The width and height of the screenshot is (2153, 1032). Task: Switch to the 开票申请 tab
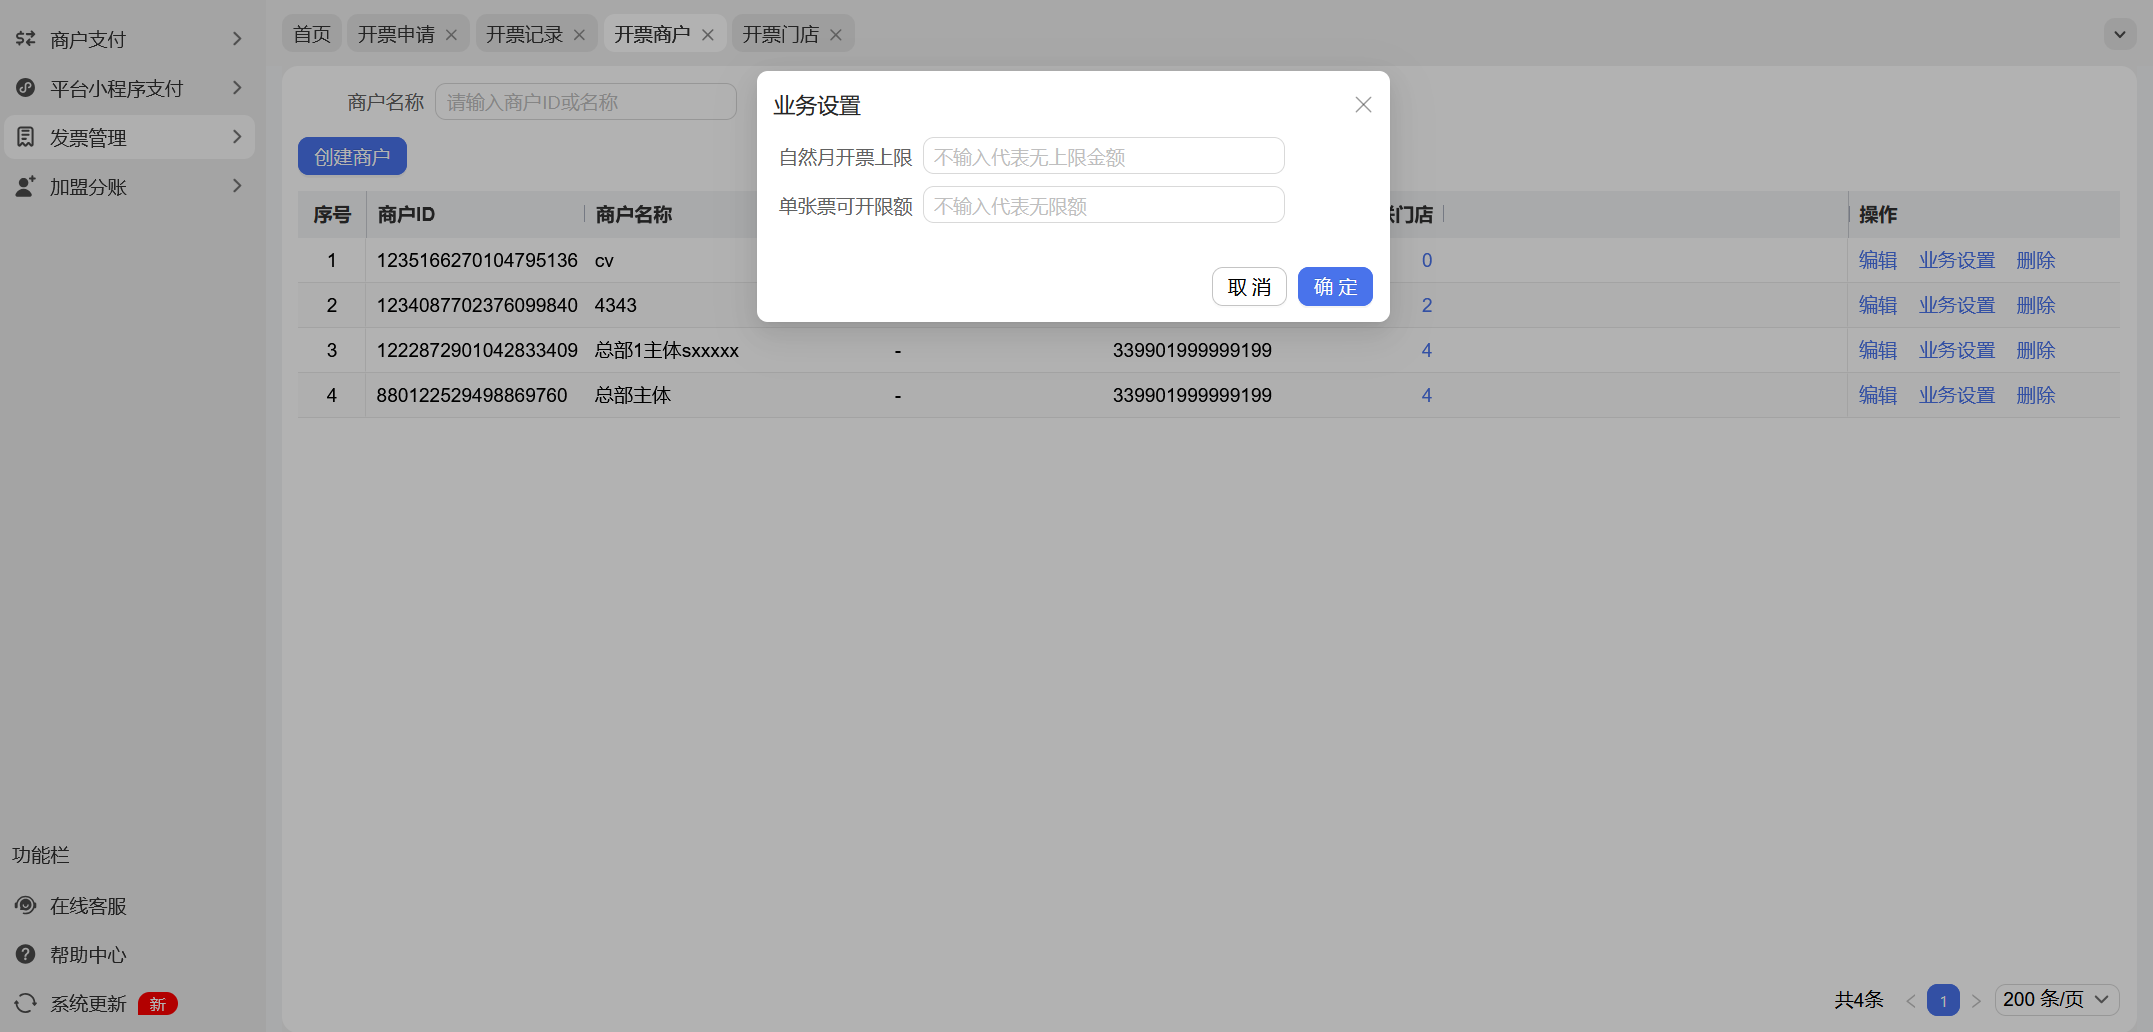(x=396, y=34)
